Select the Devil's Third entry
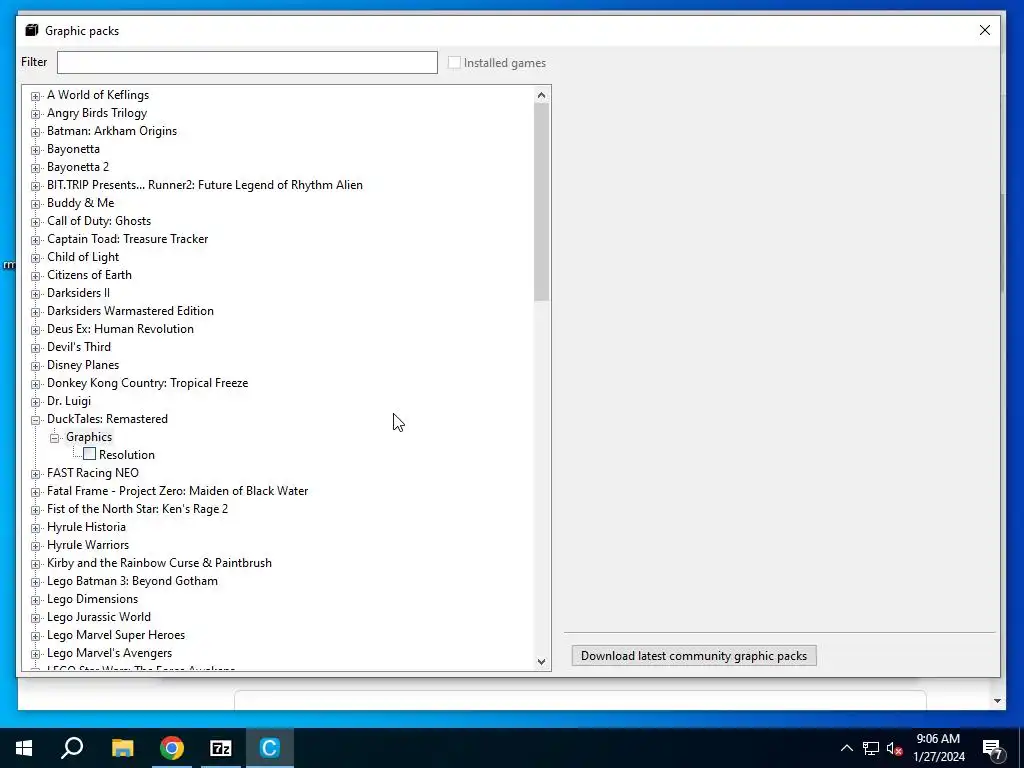 [x=78, y=347]
